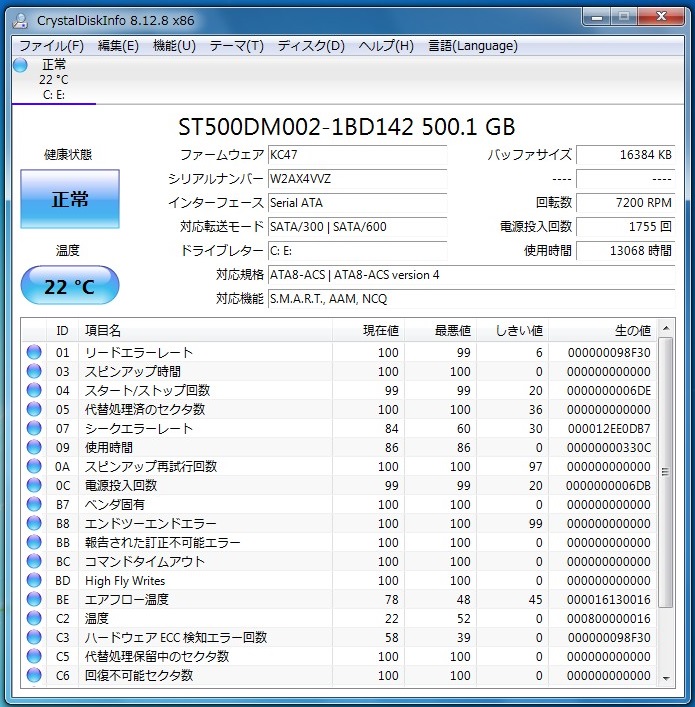Click status icon for C3 ハードウェア ECC

[x=34, y=637]
